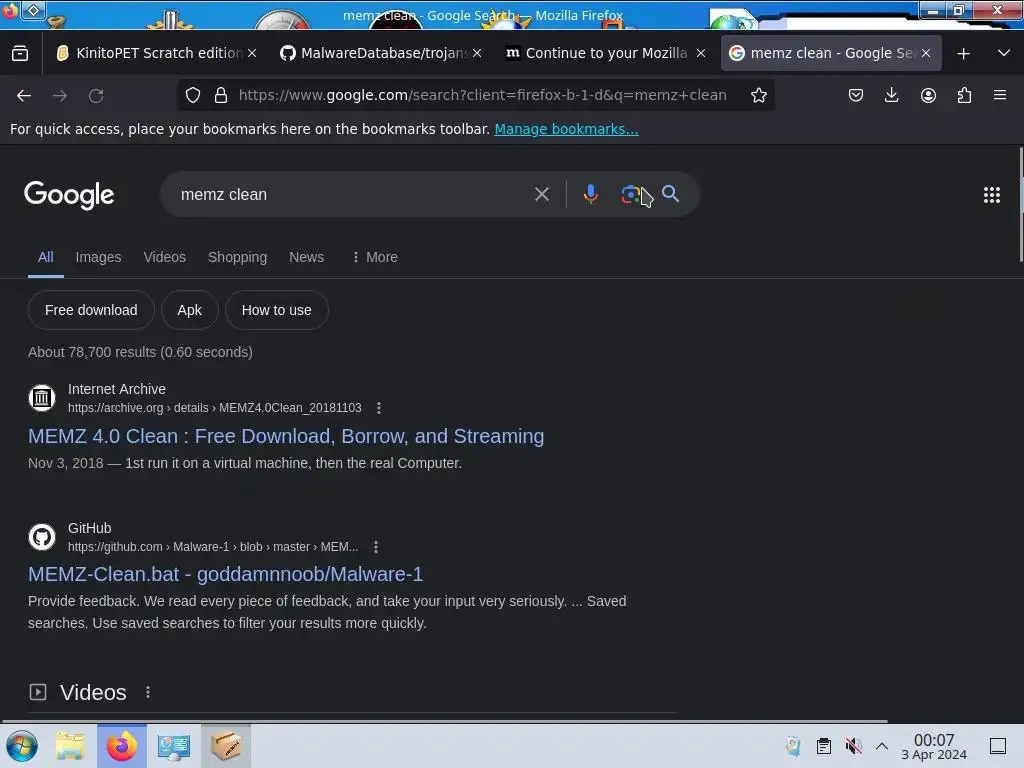
Task: Open the extensions puzzle icon
Action: tap(964, 95)
